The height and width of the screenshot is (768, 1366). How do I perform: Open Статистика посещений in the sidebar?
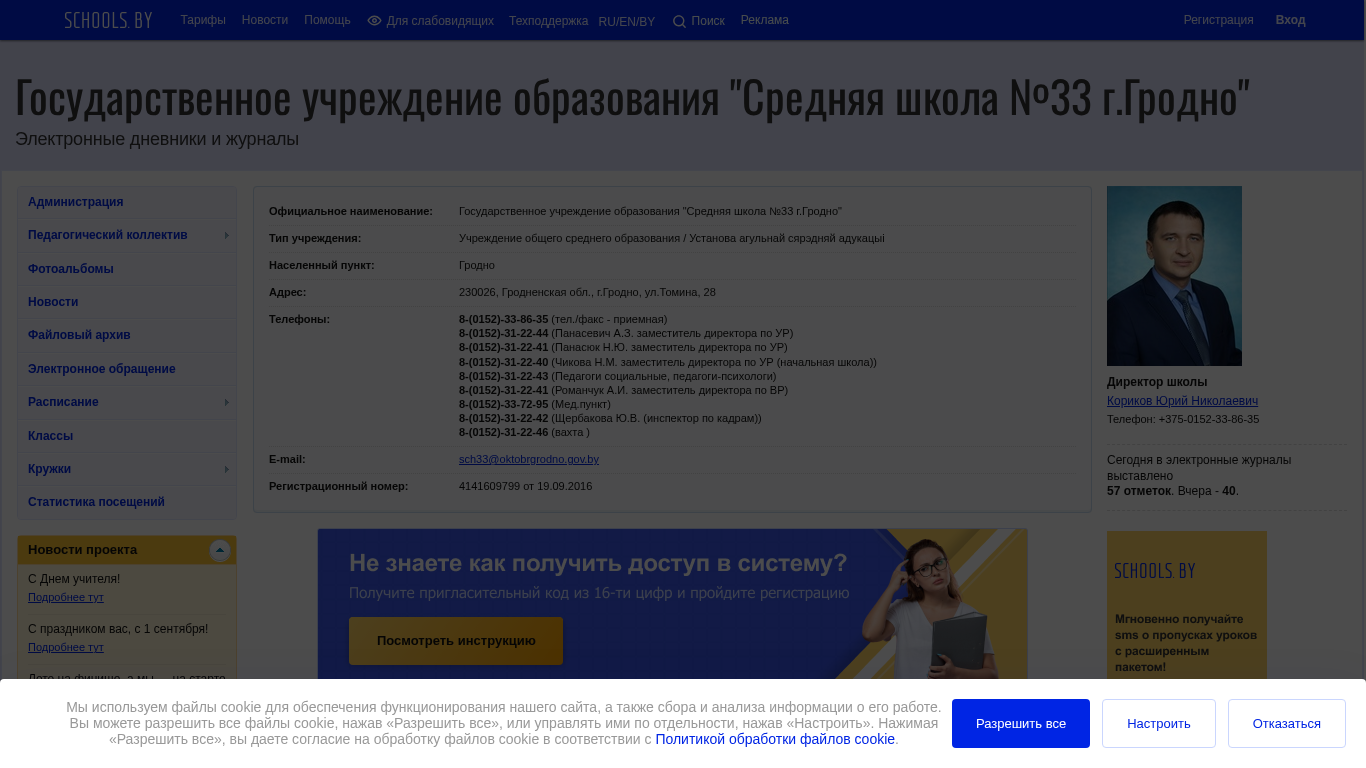tap(127, 502)
